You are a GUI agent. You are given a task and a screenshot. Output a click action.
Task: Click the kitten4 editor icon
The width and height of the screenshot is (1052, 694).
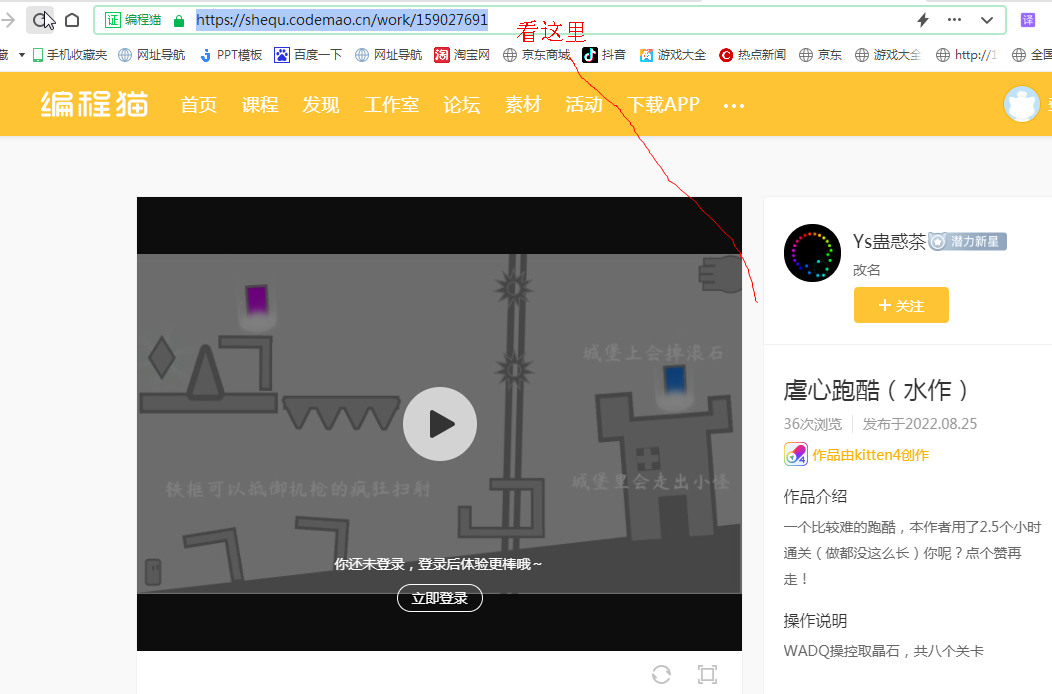(x=796, y=454)
